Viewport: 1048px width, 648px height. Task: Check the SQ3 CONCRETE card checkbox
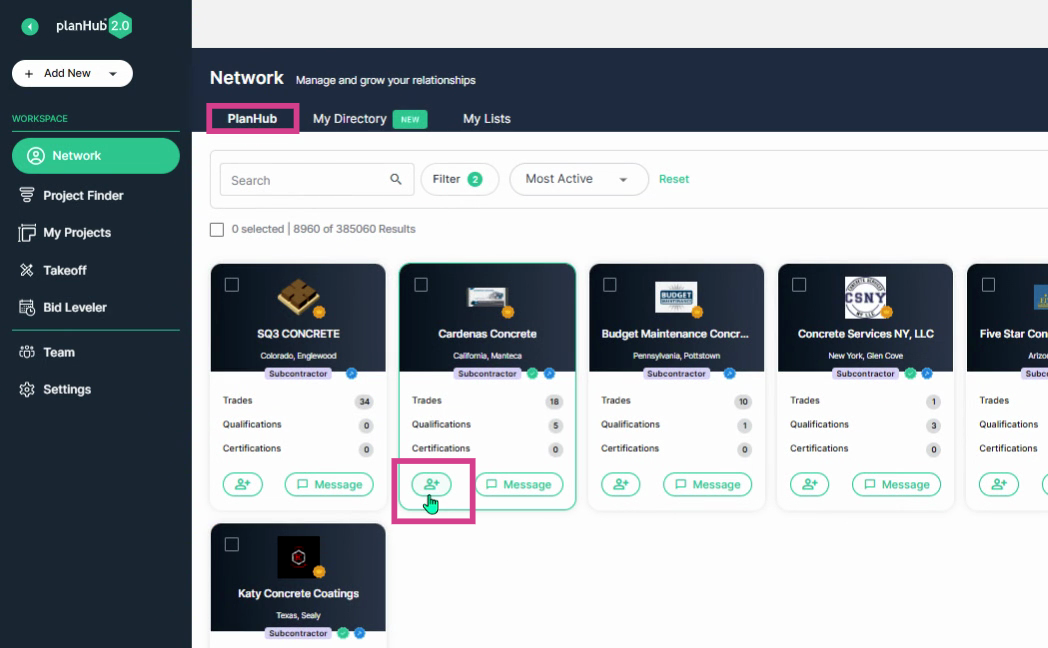(x=232, y=285)
